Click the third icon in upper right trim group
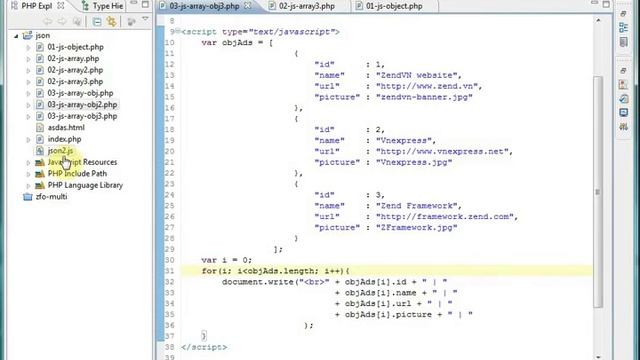This screenshot has height=360, width=640. pyautogui.click(x=623, y=42)
